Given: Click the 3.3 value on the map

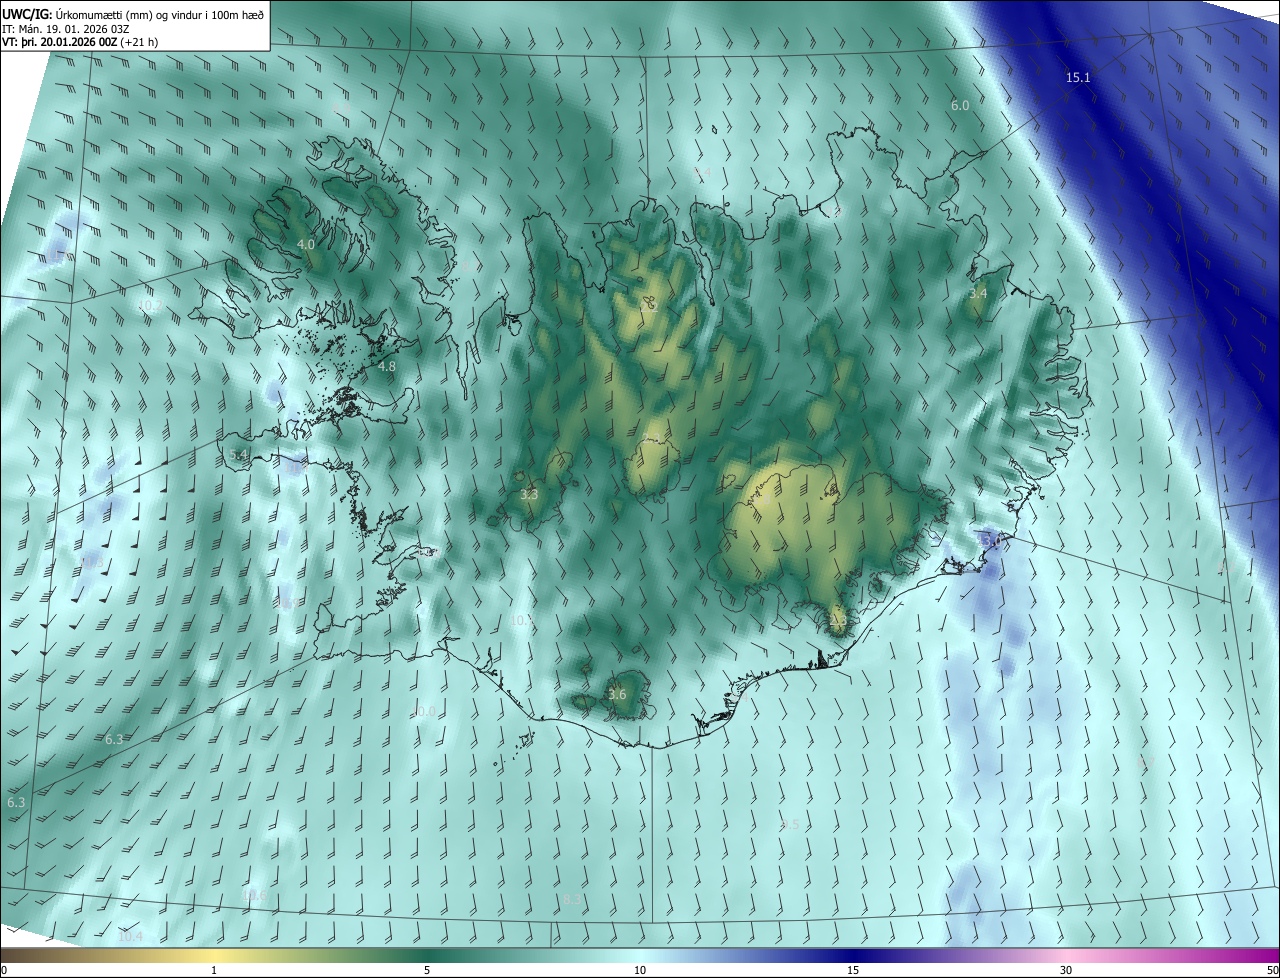Looking at the screenshot, I should tap(529, 495).
